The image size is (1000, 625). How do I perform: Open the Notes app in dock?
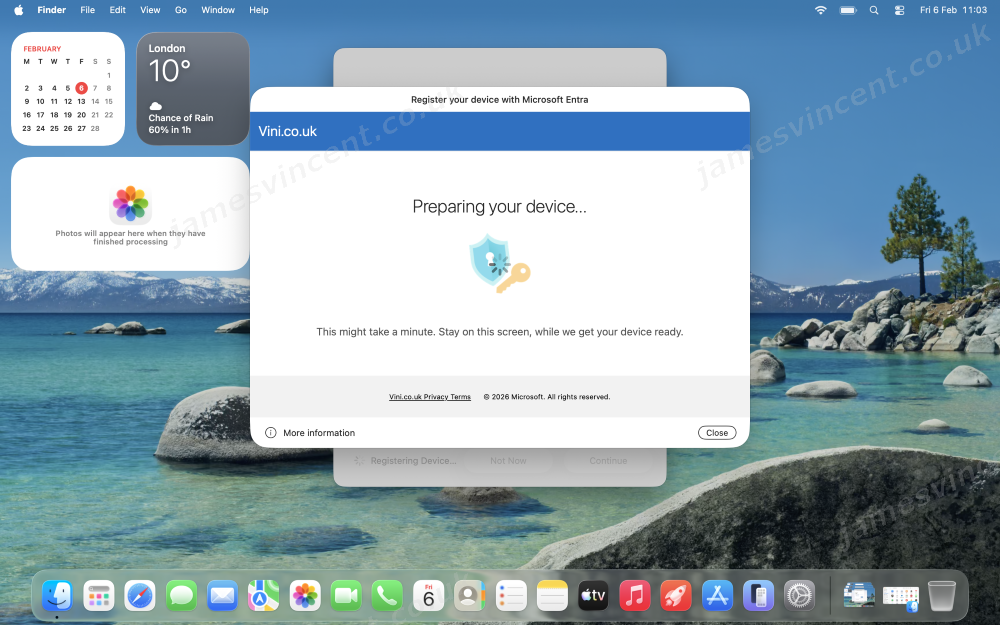pos(552,596)
